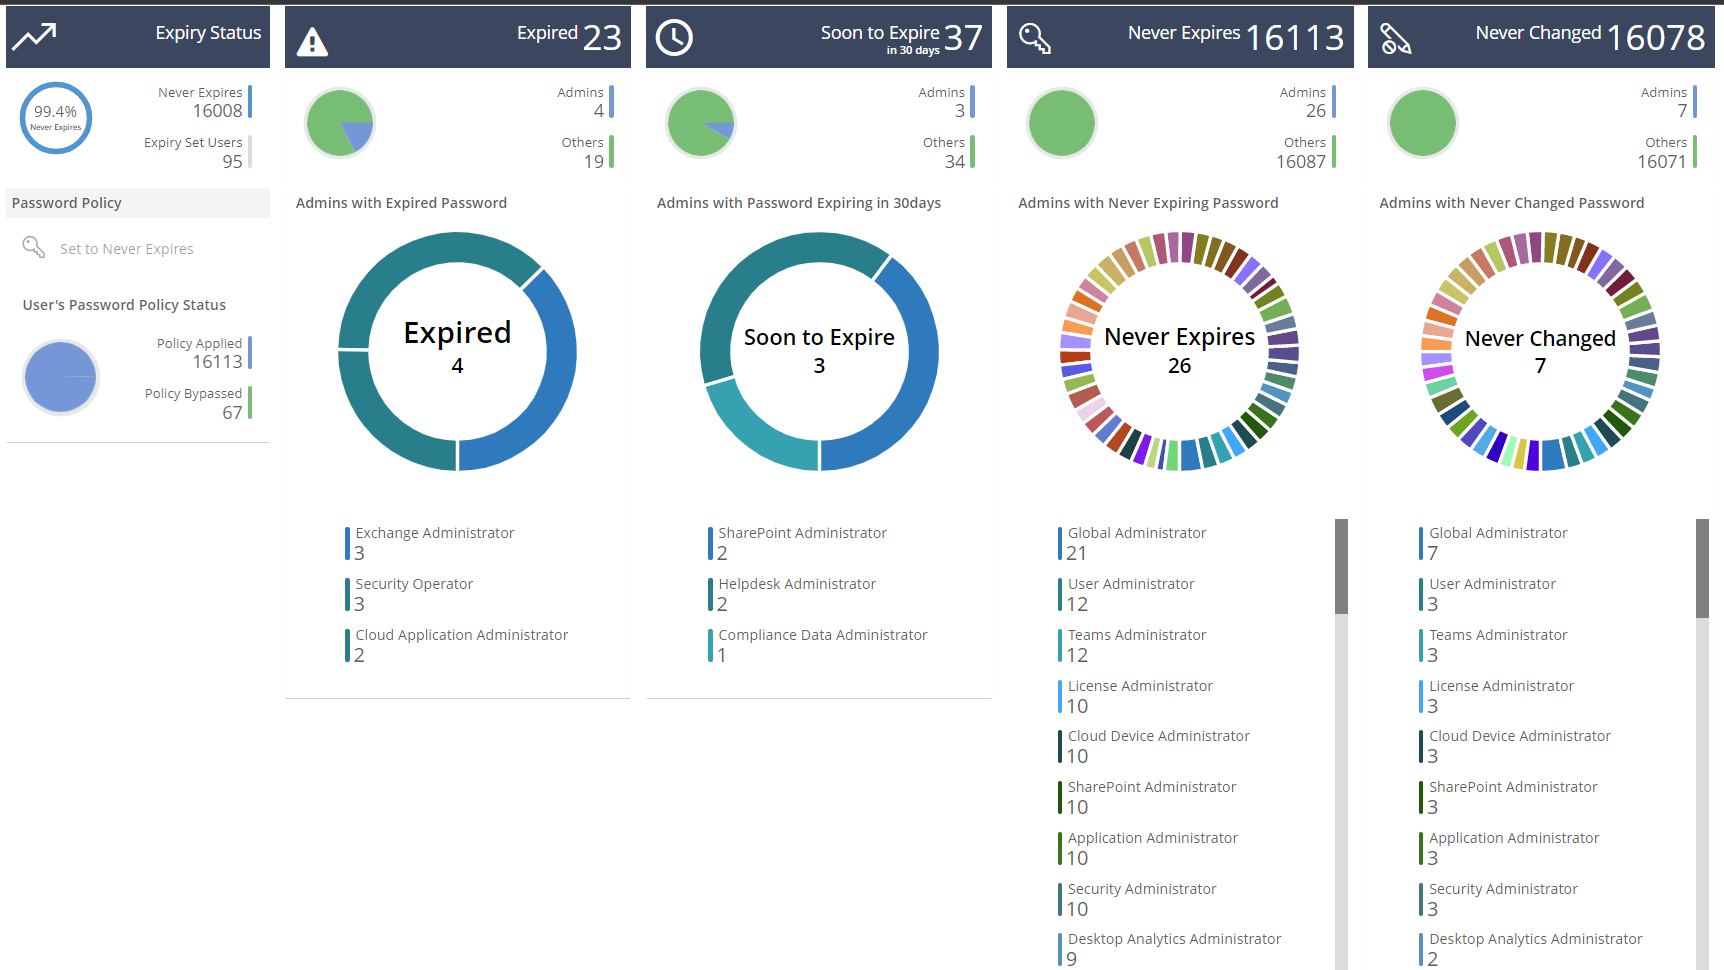Viewport: 1724px width, 970px height.
Task: Click the small pie chart in Expired card
Action: (x=340, y=123)
